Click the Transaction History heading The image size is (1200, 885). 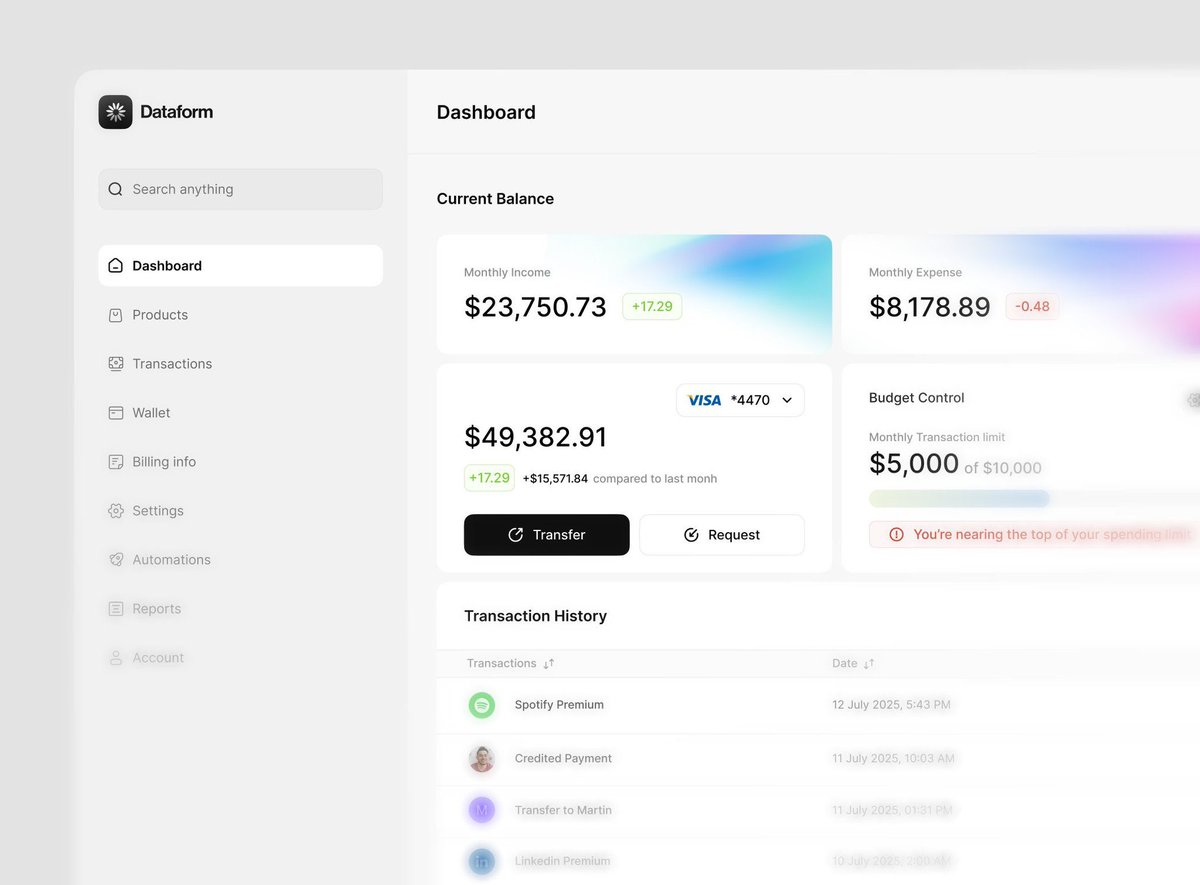(535, 616)
